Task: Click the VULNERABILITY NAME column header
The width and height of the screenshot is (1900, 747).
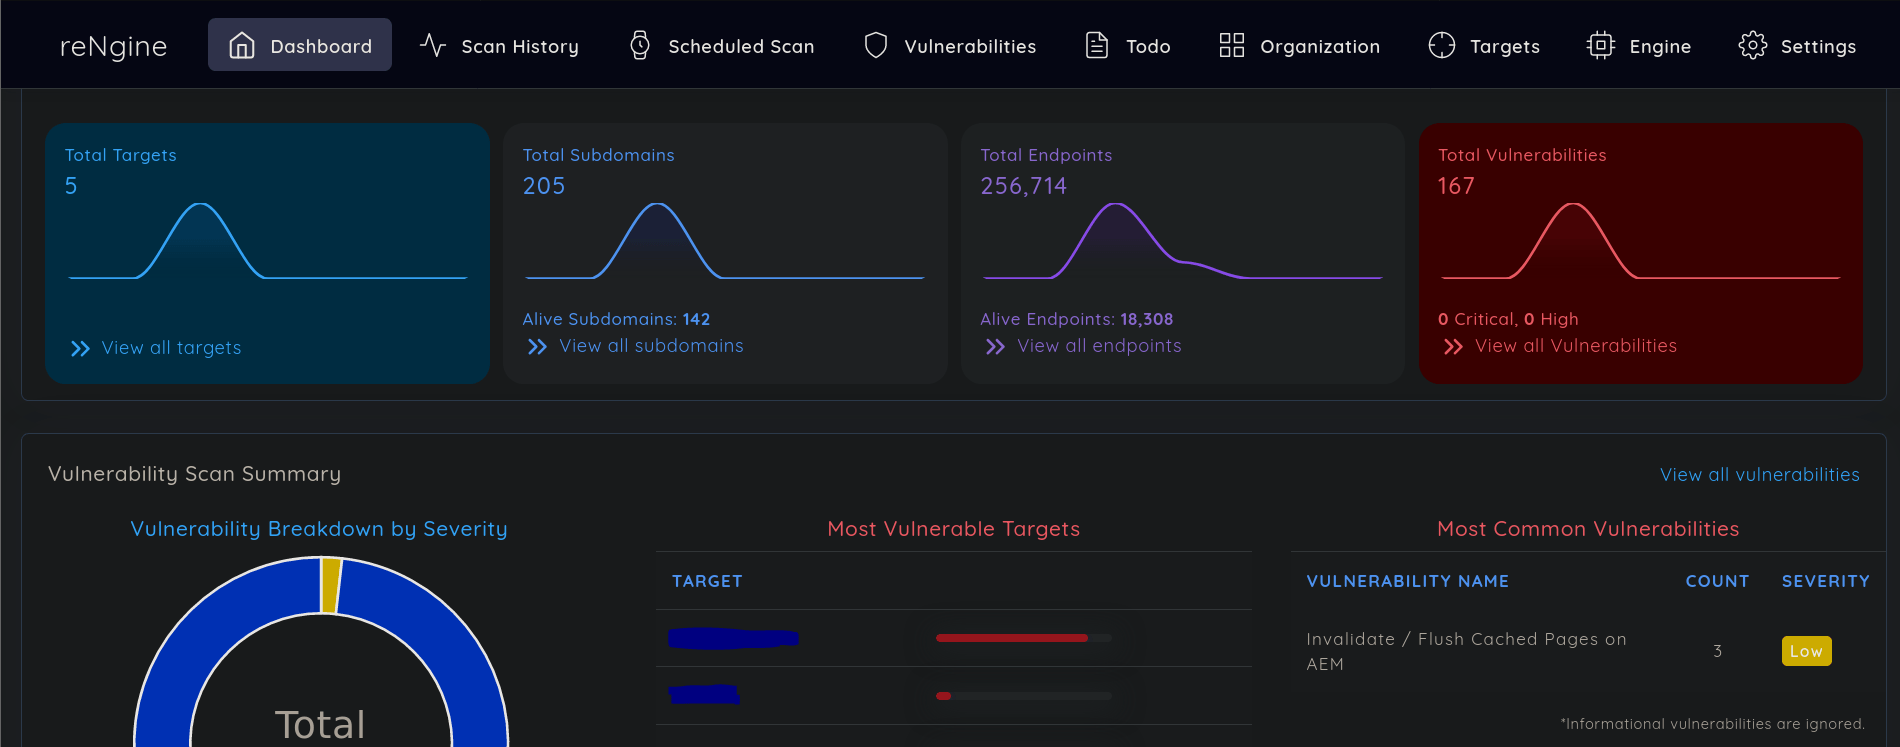Action: click(x=1408, y=581)
